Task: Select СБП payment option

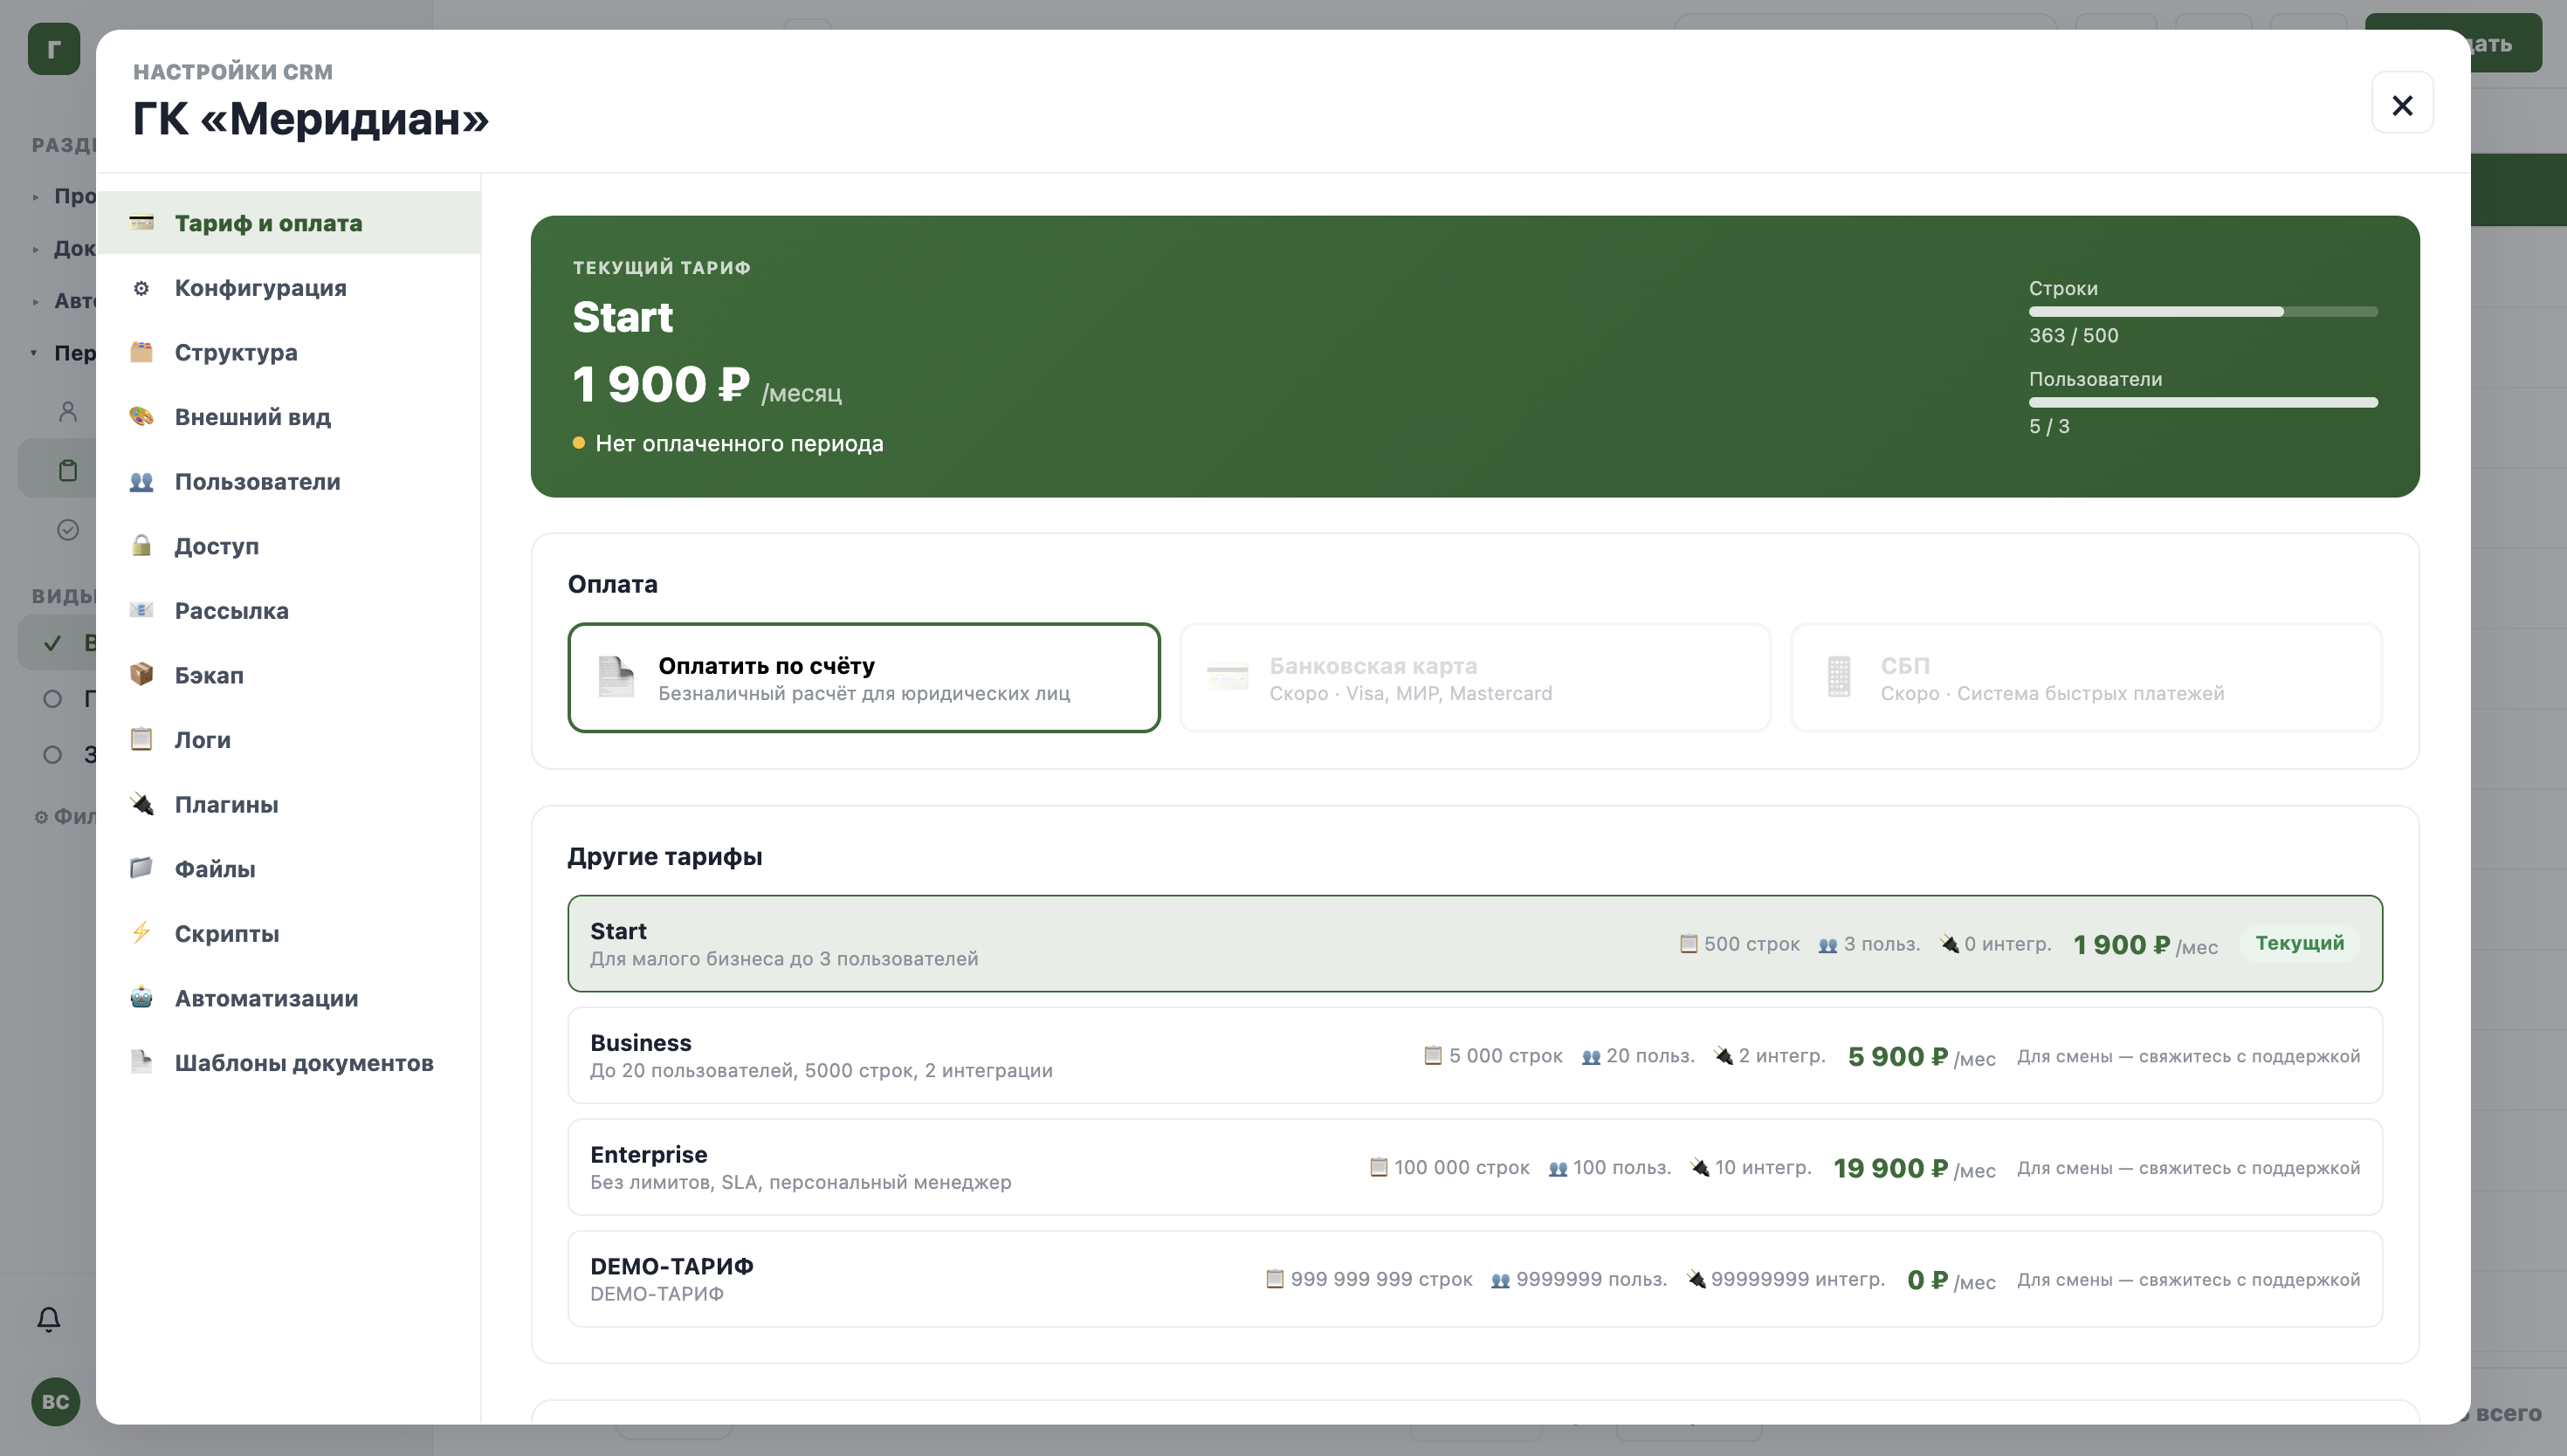Action: tap(2086, 678)
